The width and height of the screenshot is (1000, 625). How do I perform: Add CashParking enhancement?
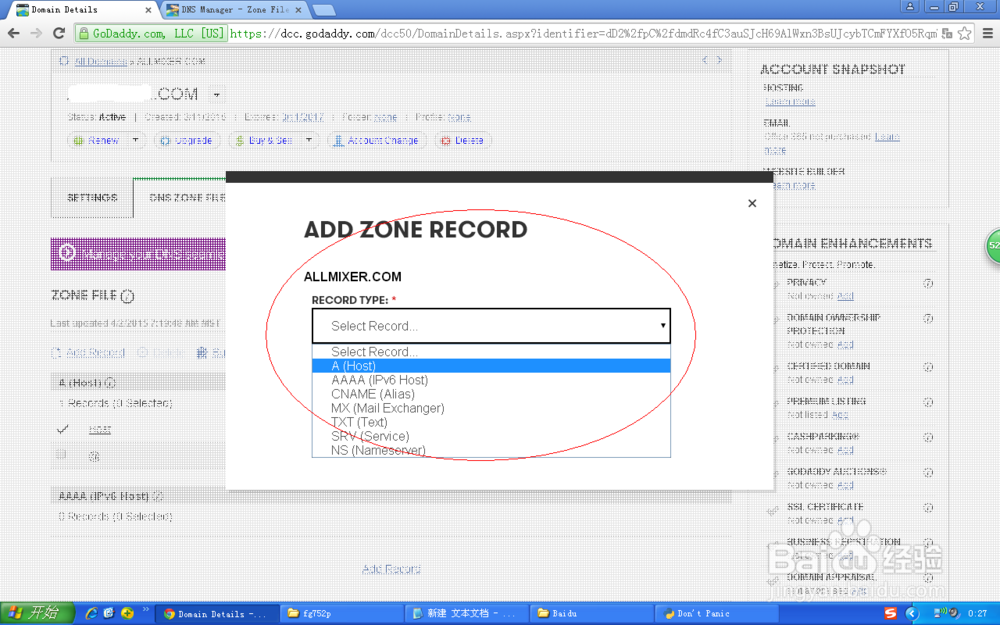coord(846,450)
